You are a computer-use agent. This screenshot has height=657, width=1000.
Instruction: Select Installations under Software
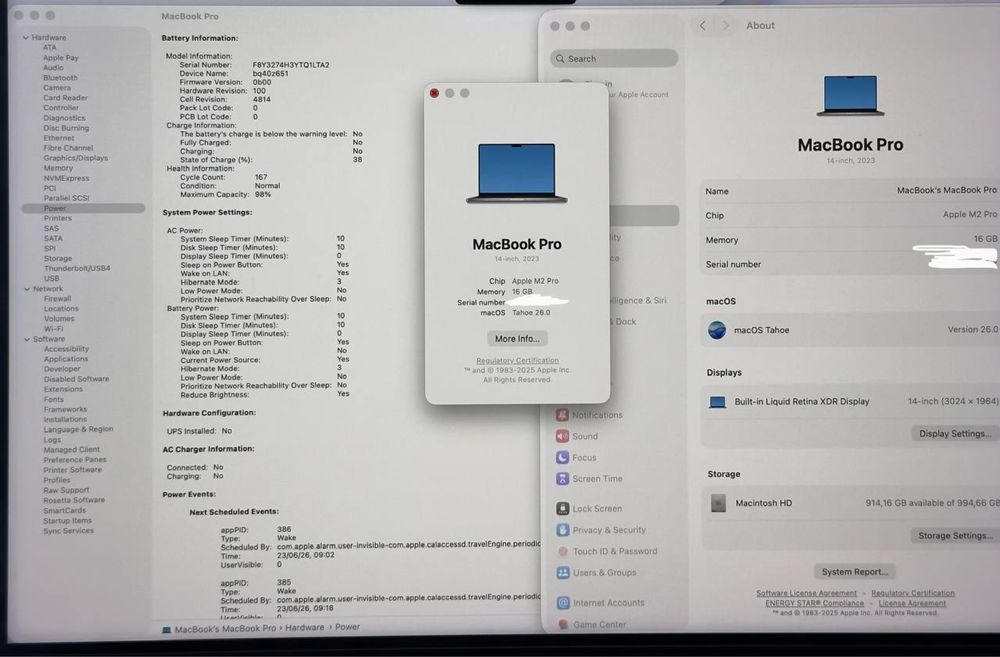[65, 419]
